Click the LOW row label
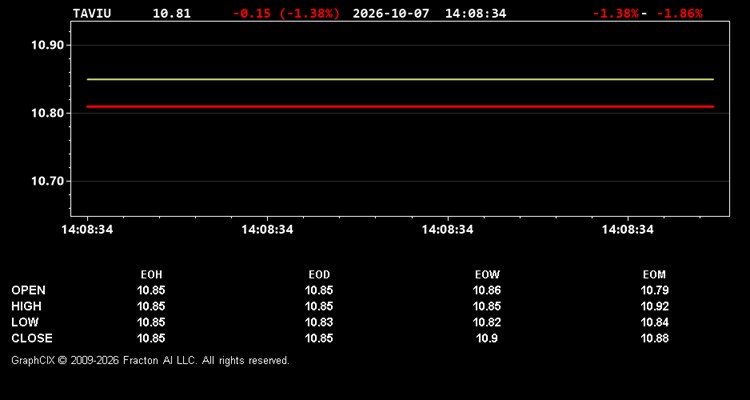Image resolution: width=750 pixels, height=400 pixels. (x=25, y=322)
